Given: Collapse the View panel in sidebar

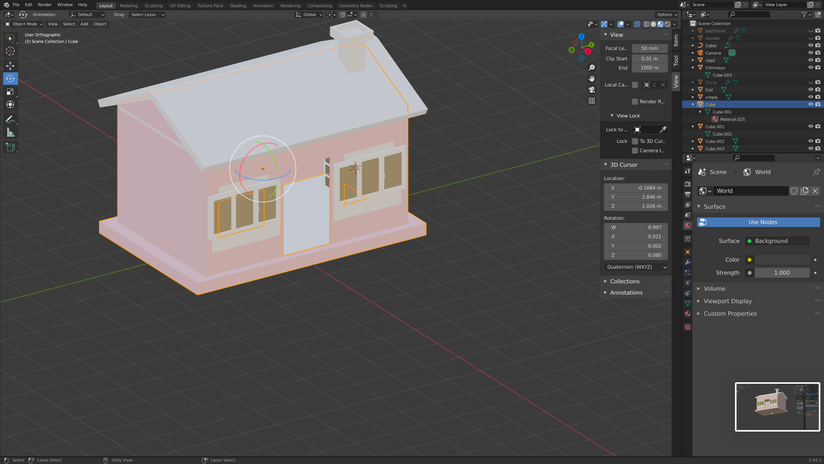Looking at the screenshot, I should coord(605,35).
